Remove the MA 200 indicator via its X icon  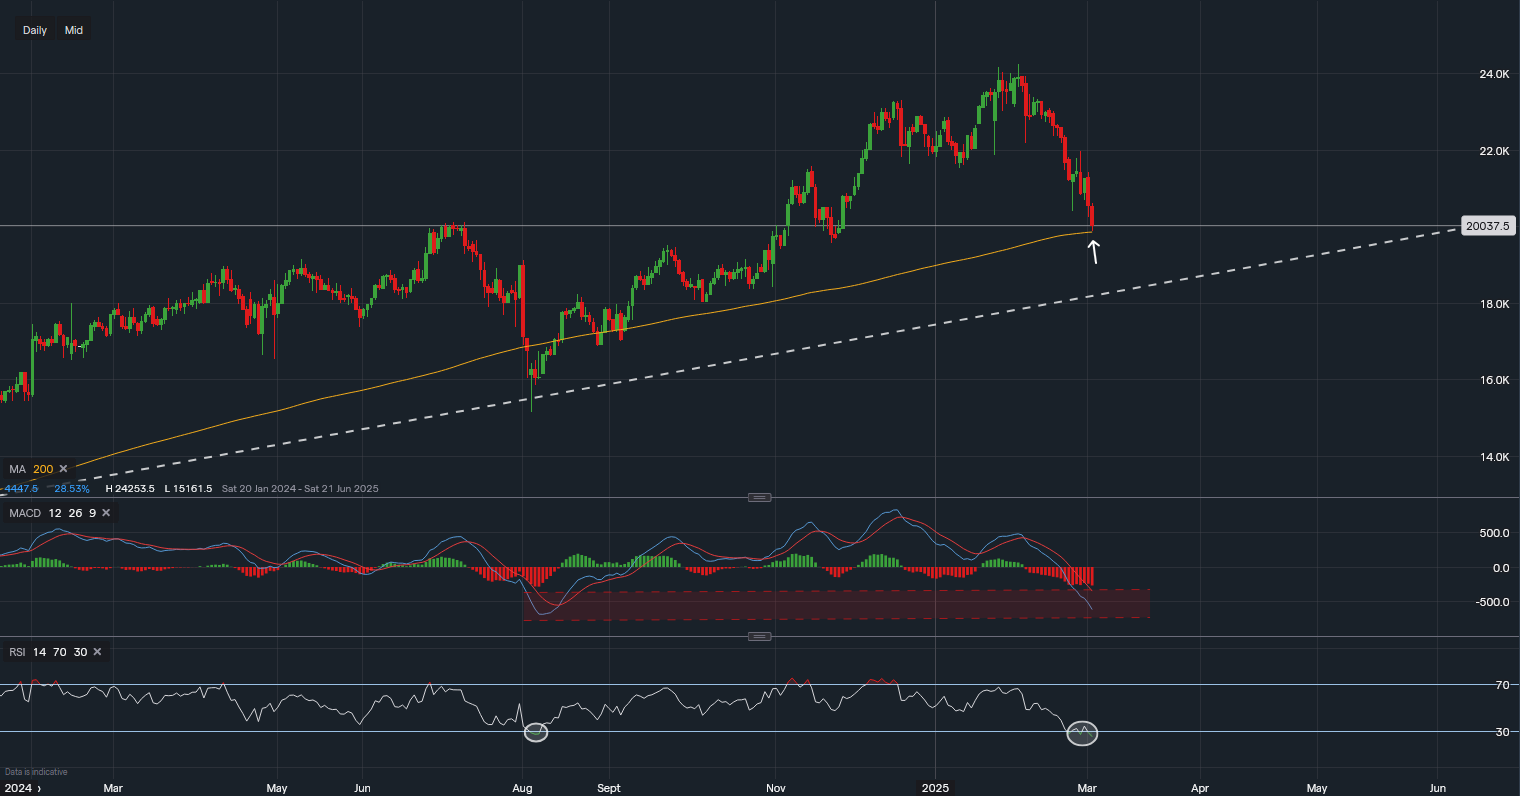coord(63,468)
